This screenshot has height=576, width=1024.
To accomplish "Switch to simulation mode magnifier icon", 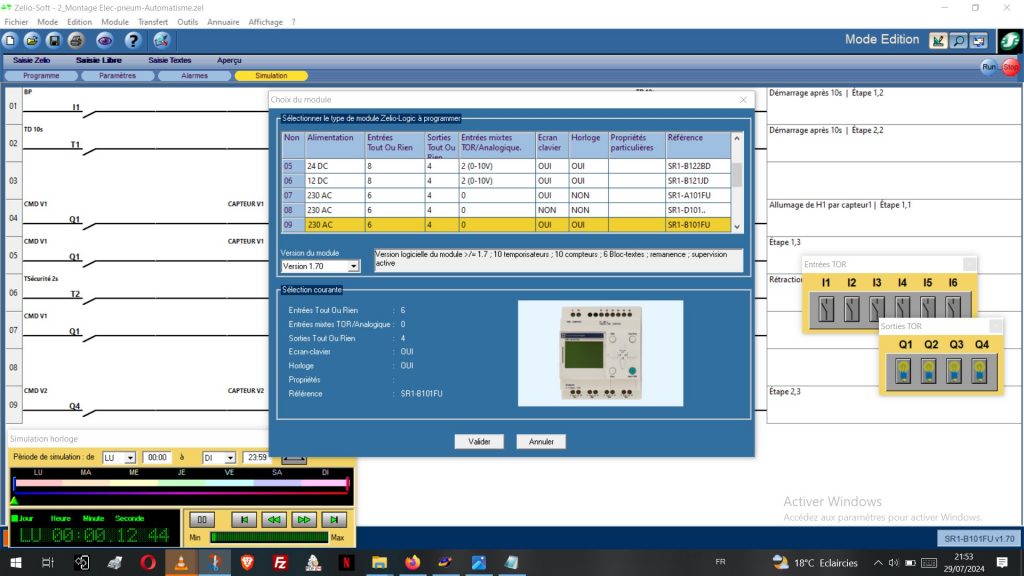I will click(959, 40).
